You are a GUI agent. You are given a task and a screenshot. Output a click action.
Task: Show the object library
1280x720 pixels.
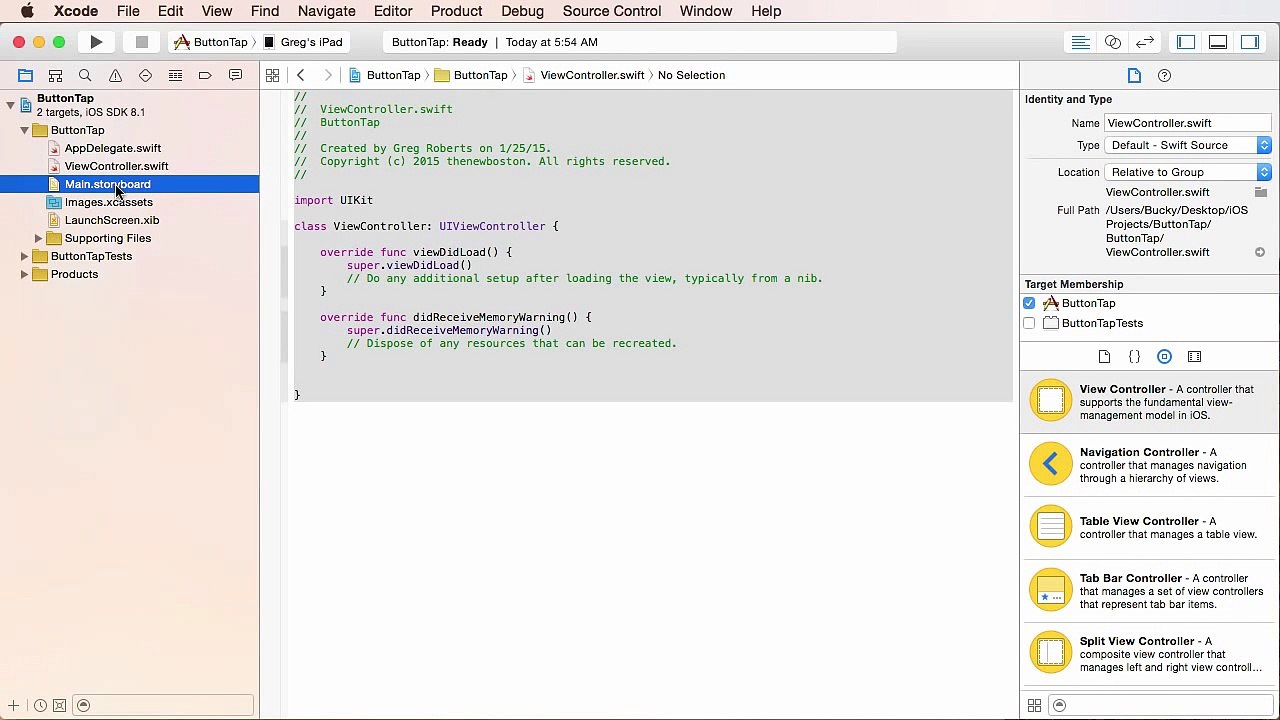(x=1164, y=356)
